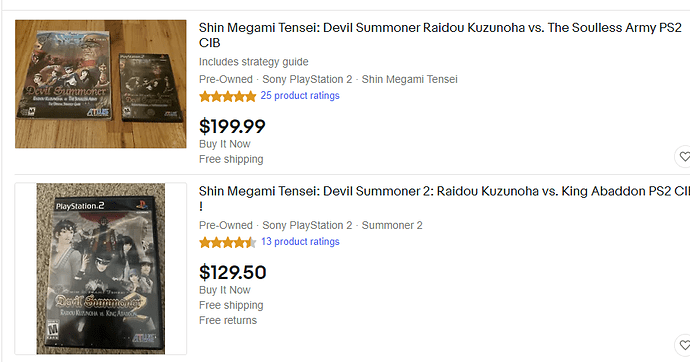The width and height of the screenshot is (690, 362).
Task: Click the five-star rating of first listing
Action: click(x=228, y=96)
